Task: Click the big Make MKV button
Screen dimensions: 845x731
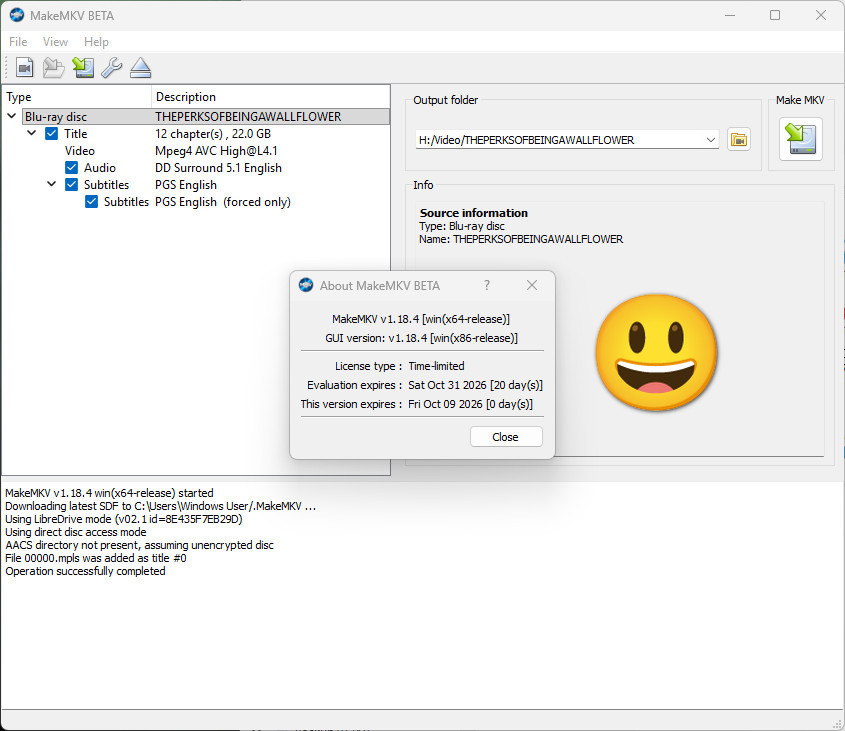Action: click(800, 139)
